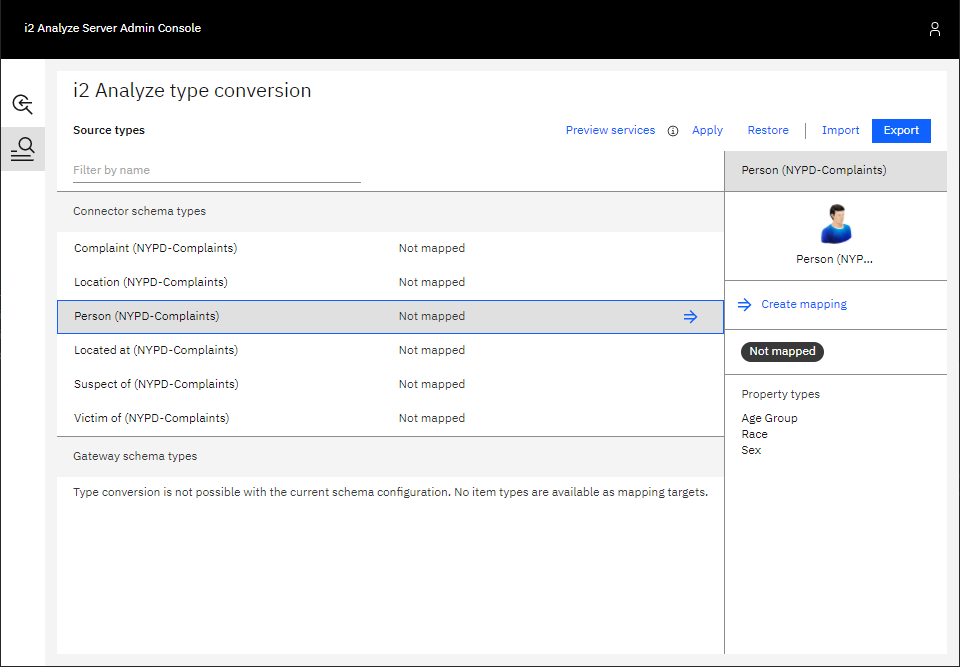Click the Not mapped status badge
Image resolution: width=960 pixels, height=667 pixels.
(x=782, y=351)
